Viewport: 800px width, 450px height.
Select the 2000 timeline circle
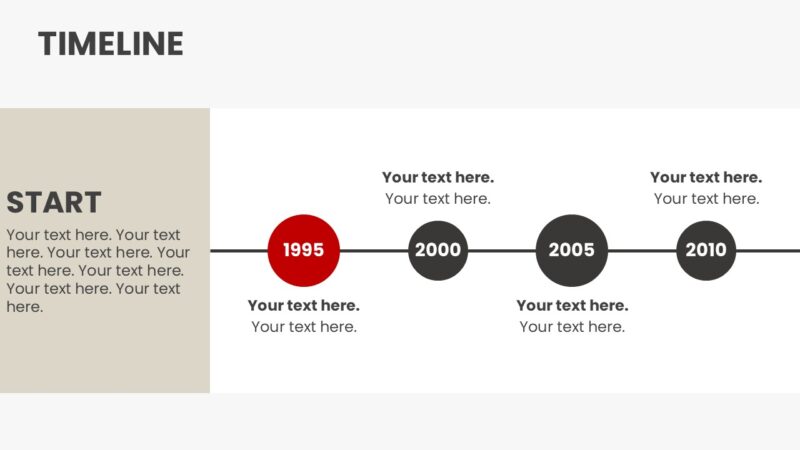[x=438, y=250]
